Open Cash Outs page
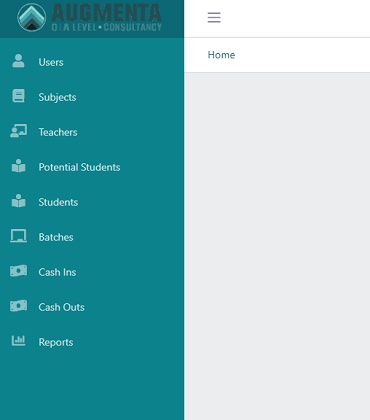 point(92,307)
